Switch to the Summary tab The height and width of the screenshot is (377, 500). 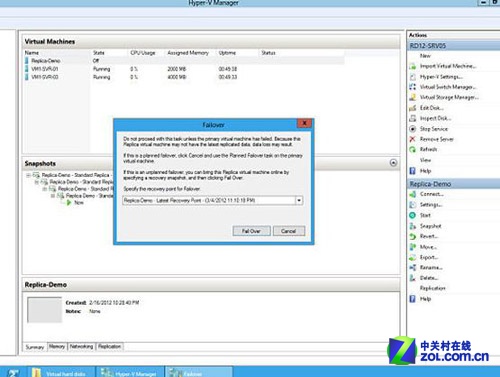click(35, 347)
